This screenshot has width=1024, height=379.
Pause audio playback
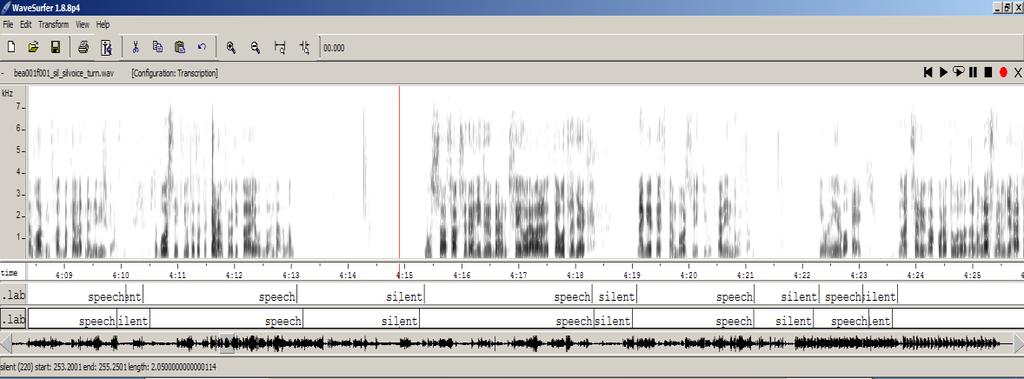tap(973, 73)
